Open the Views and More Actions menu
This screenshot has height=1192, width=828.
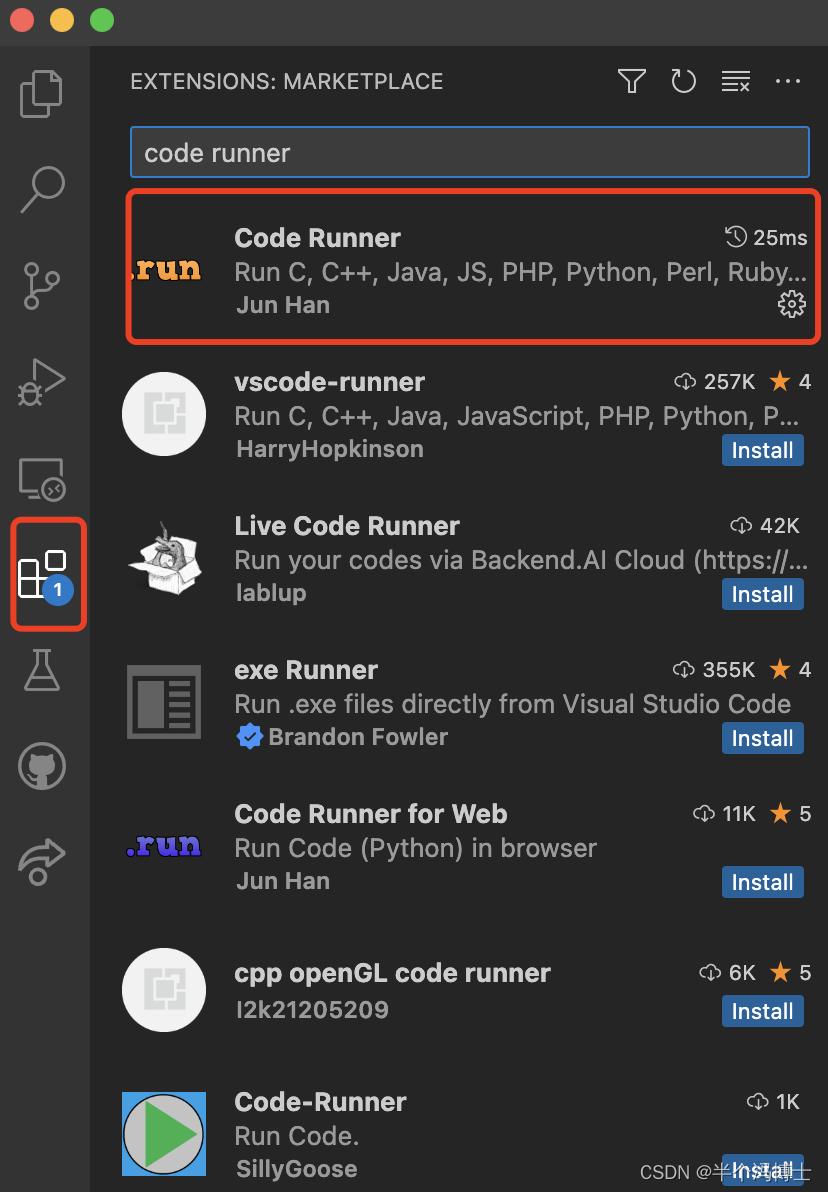click(788, 81)
